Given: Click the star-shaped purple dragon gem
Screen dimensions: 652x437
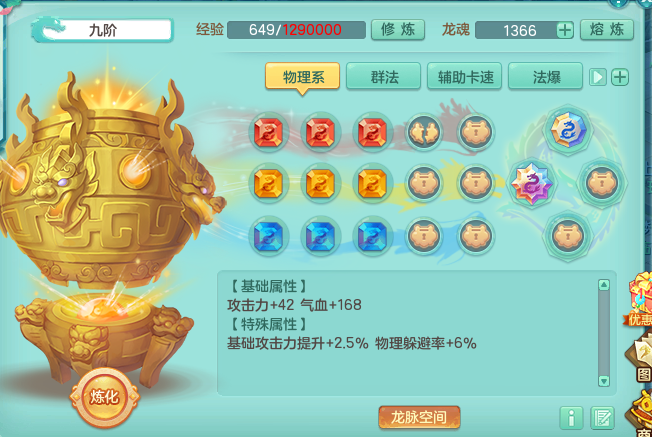Looking at the screenshot, I should tap(531, 183).
